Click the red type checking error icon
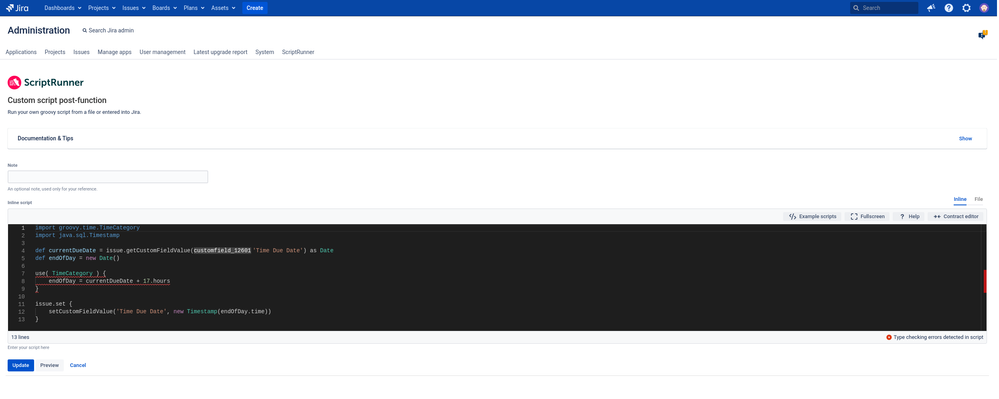This screenshot has height=399, width=999. (889, 337)
